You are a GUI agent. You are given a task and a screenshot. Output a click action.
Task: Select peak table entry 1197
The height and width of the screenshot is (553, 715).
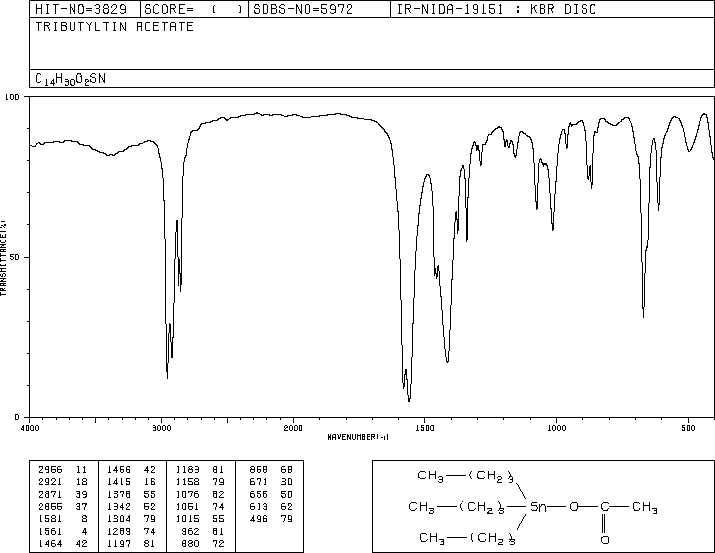119,543
